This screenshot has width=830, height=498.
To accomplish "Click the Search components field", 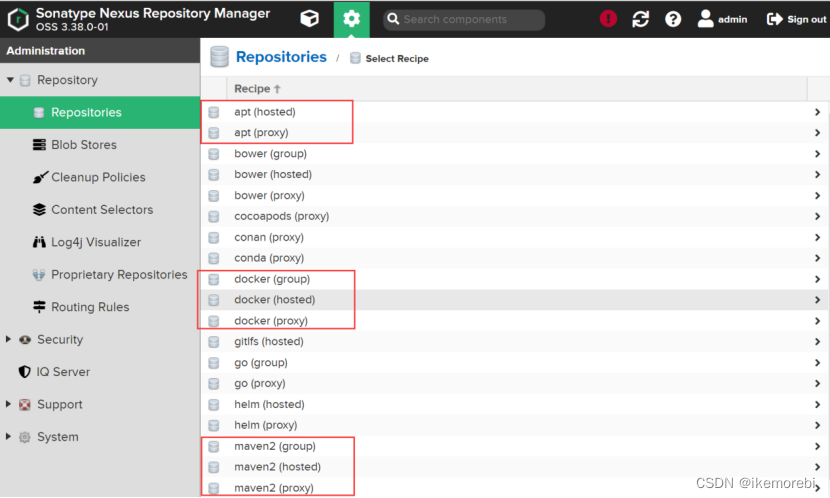I will (x=464, y=20).
